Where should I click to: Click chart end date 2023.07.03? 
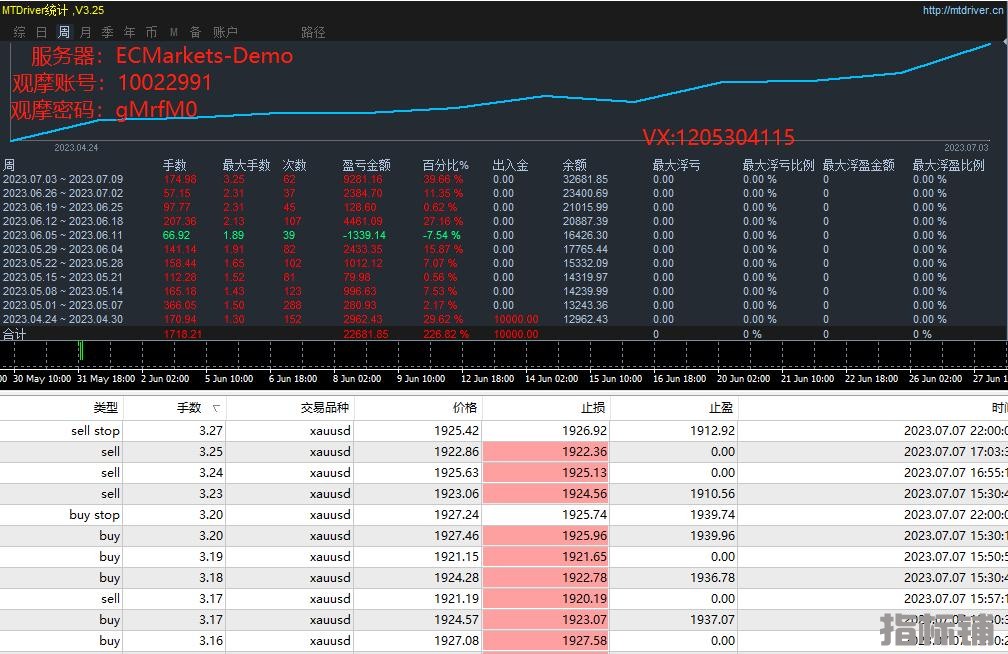pyautogui.click(x=966, y=148)
